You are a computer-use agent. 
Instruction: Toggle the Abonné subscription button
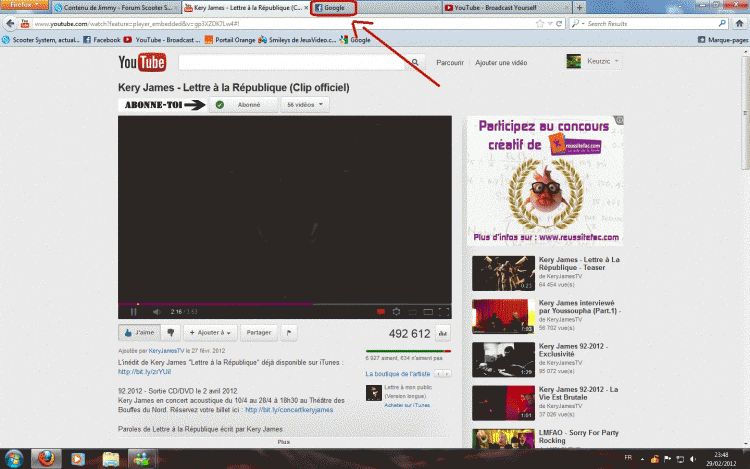[x=243, y=105]
